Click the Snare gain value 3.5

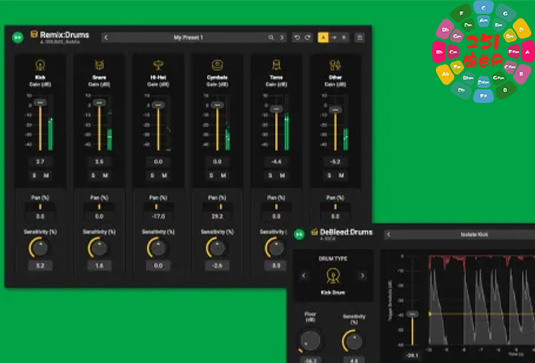point(99,162)
